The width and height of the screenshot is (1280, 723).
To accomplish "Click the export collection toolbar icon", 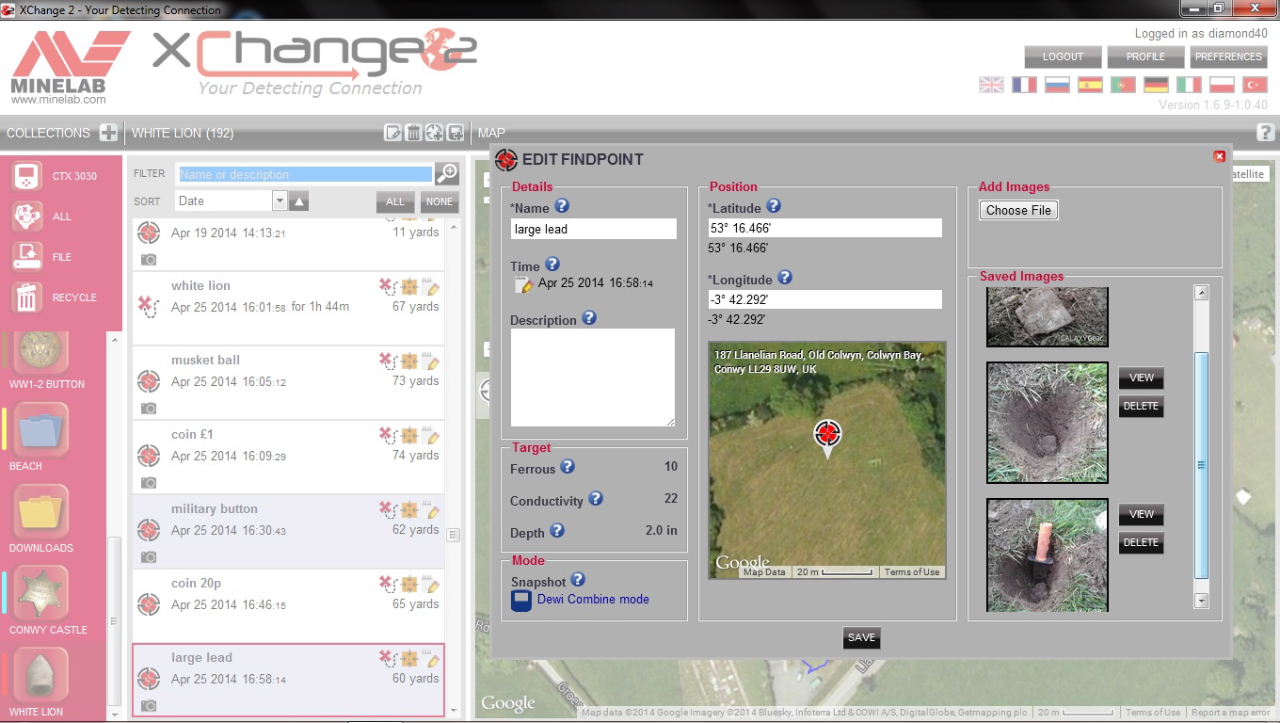I will [x=455, y=133].
